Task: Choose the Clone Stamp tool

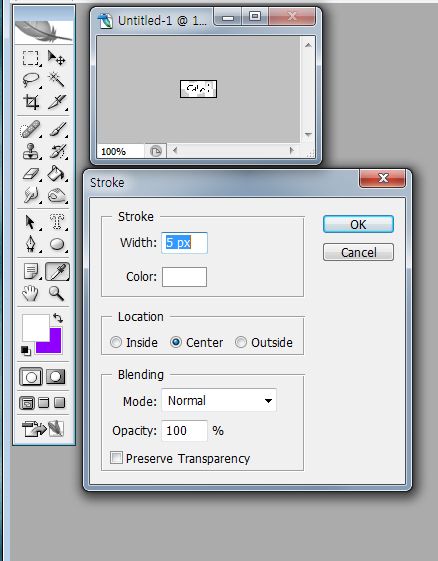Action: [31, 151]
